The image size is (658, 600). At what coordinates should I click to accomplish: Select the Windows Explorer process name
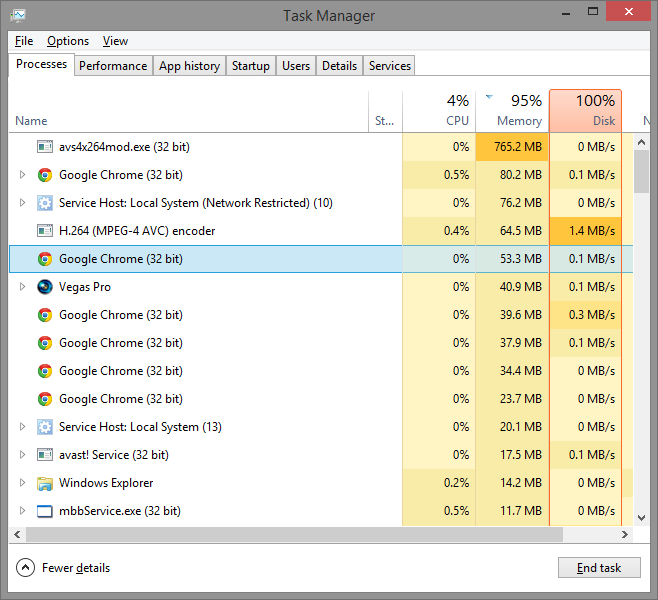[x=106, y=483]
